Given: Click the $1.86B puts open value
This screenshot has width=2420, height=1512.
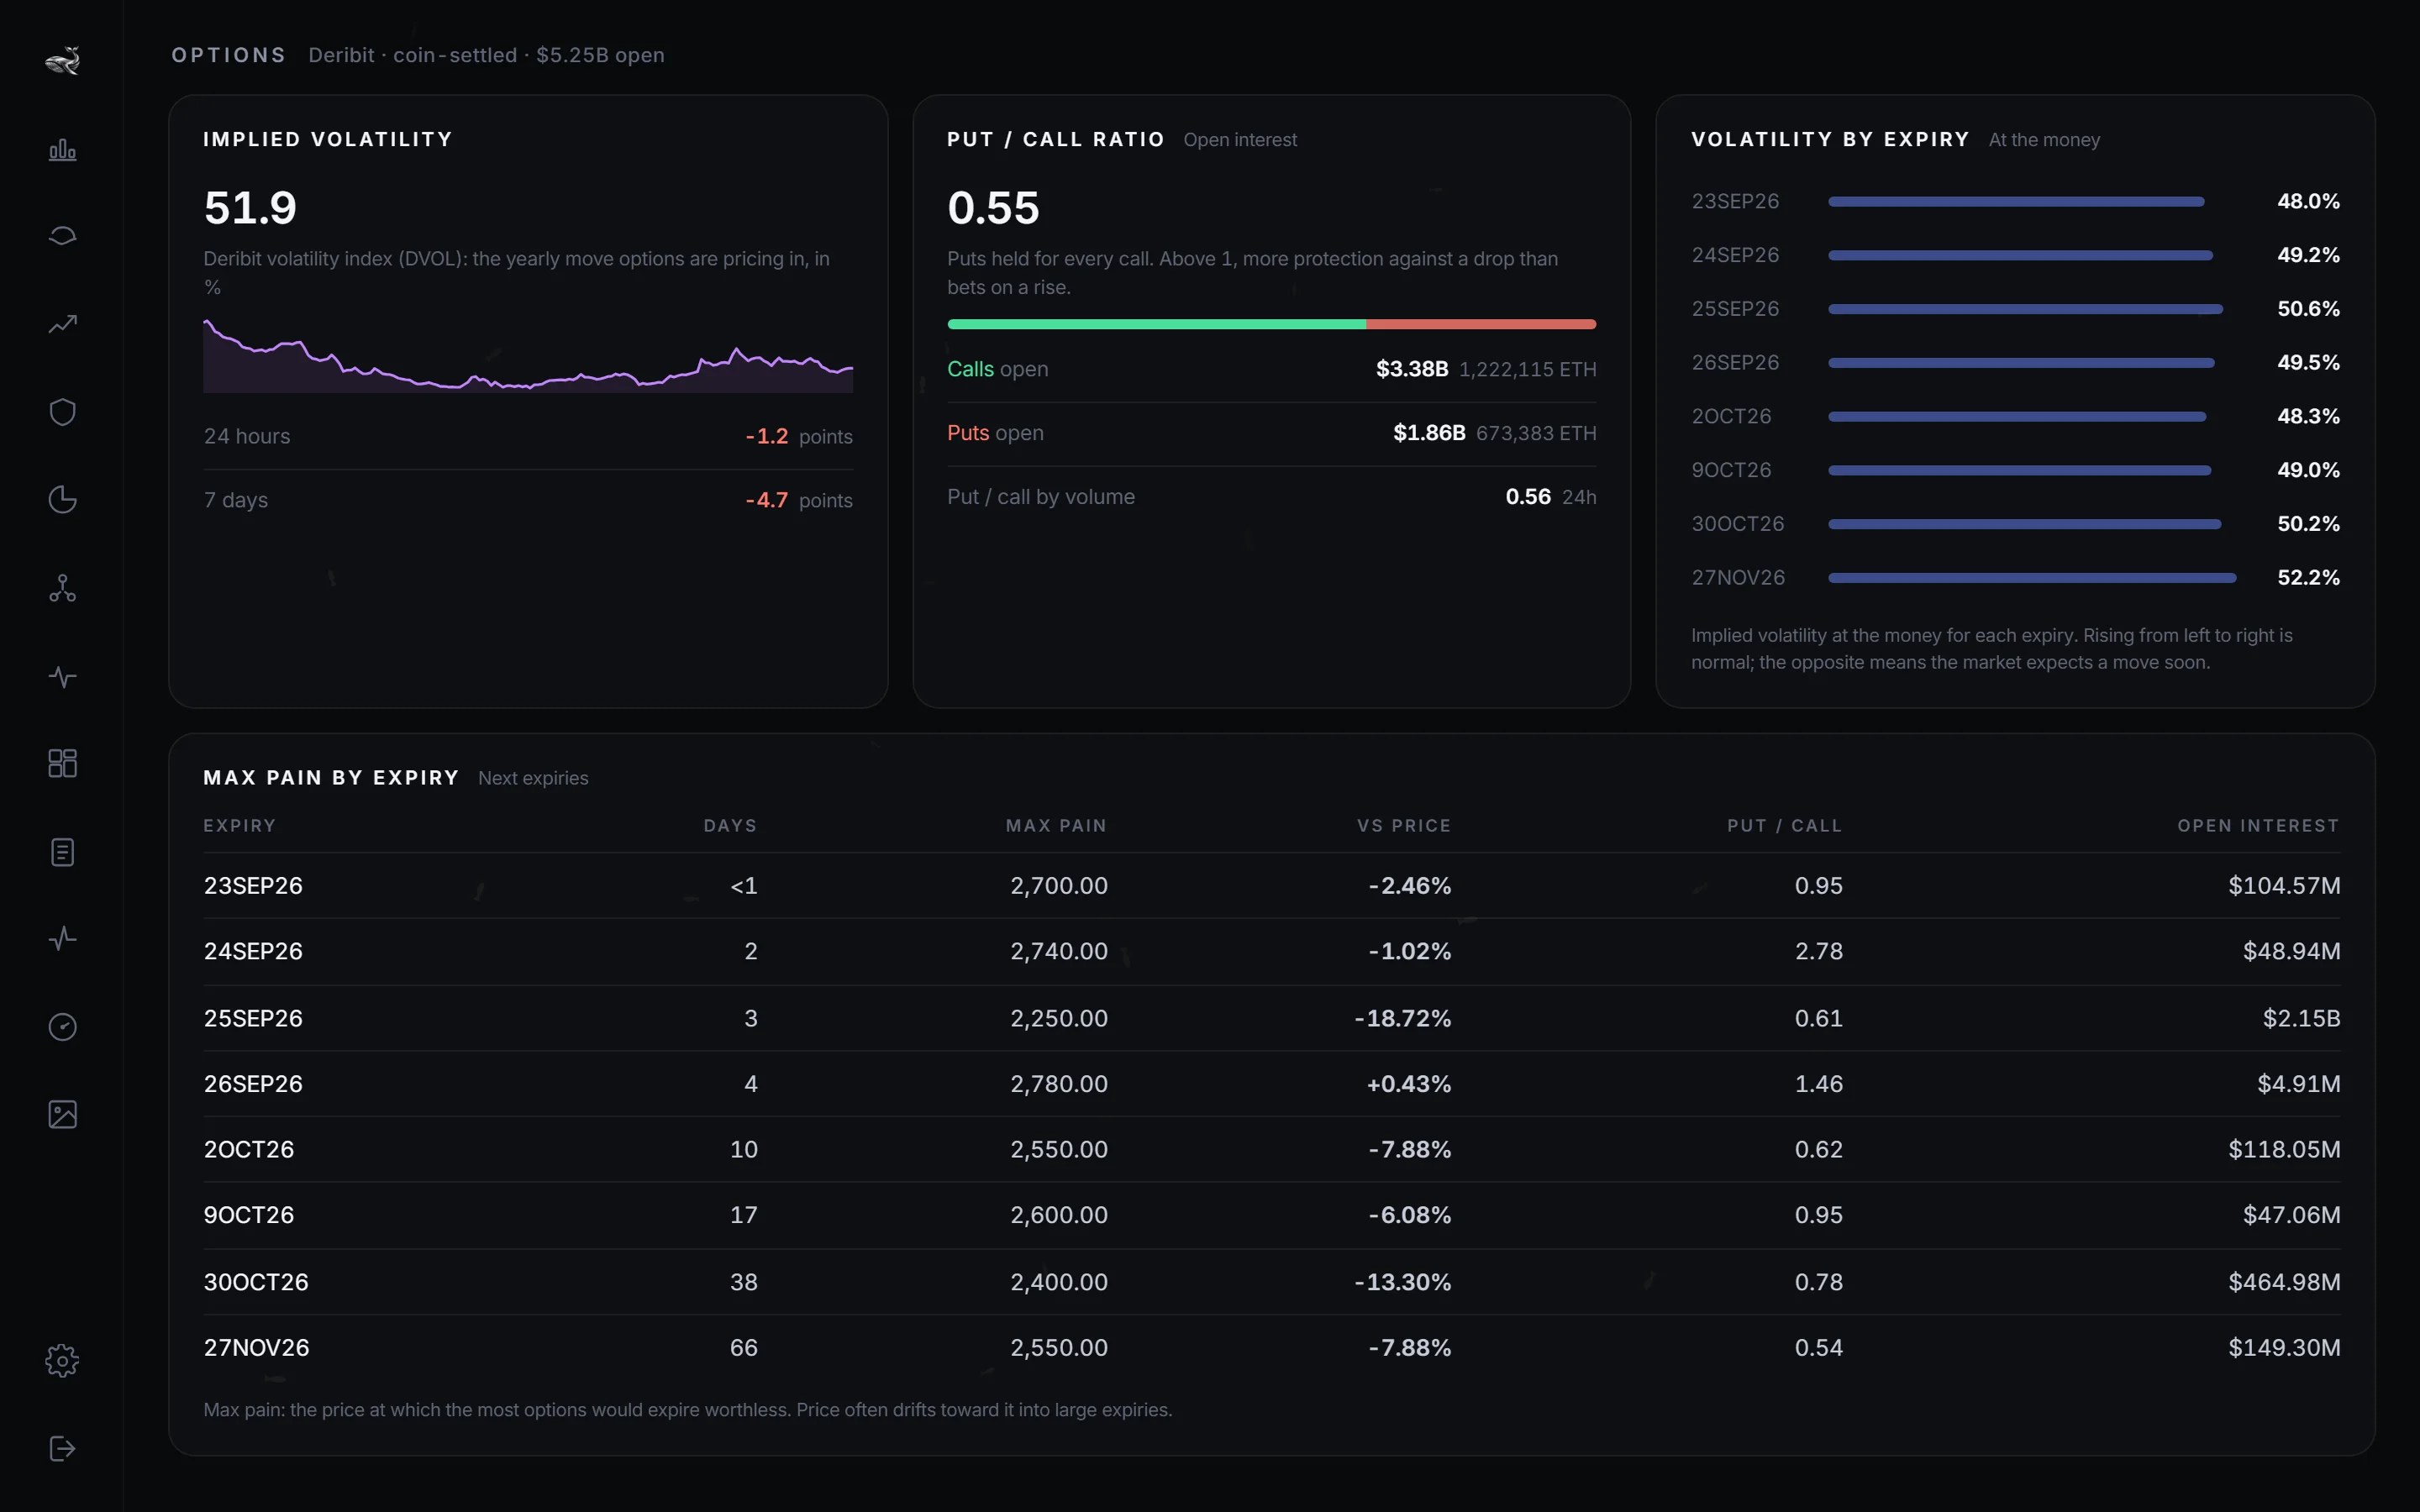Looking at the screenshot, I should [x=1429, y=433].
